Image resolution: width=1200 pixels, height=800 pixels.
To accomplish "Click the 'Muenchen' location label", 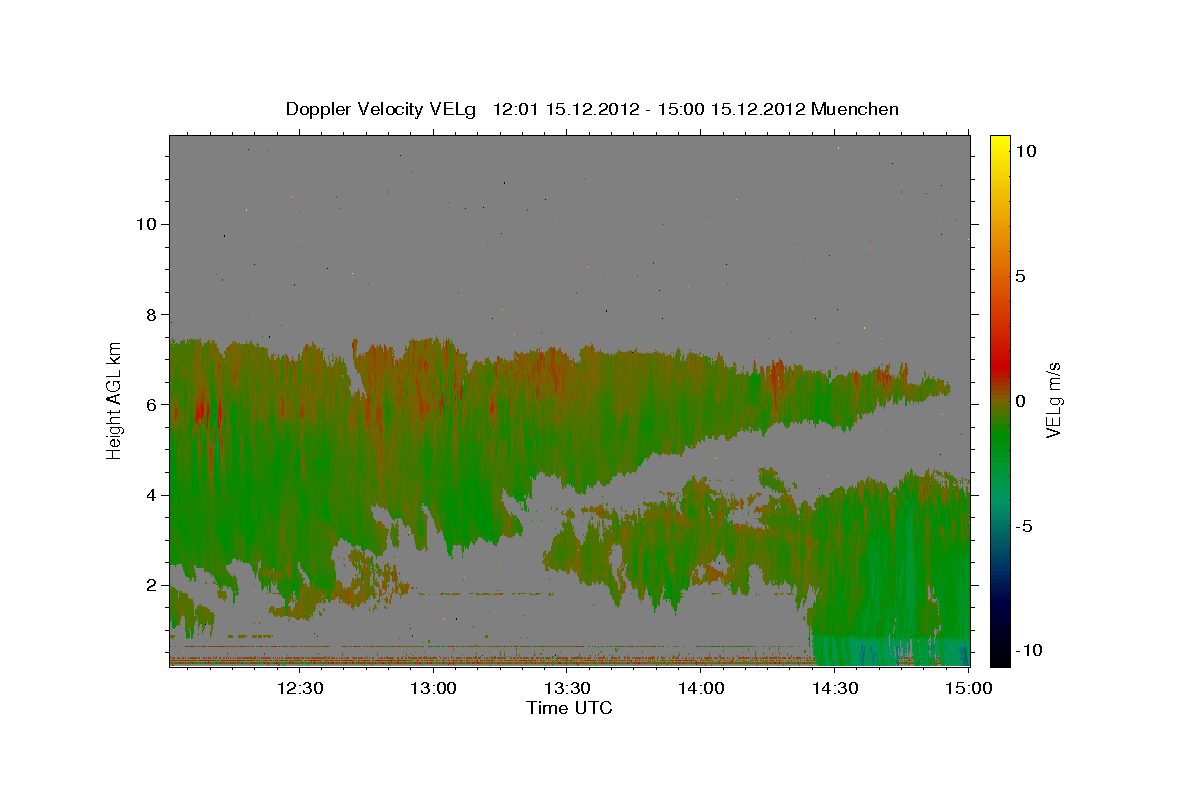I will tap(855, 109).
